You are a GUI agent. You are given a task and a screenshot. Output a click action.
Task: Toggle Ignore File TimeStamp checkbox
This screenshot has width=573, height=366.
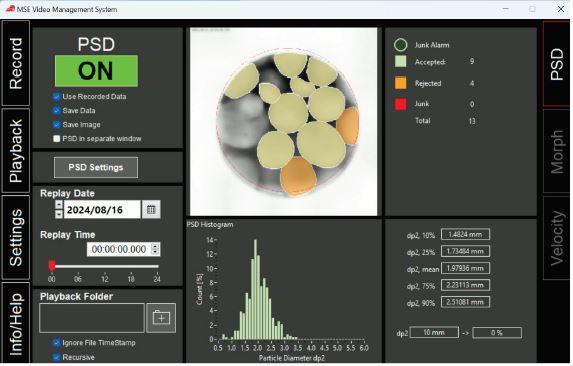pyautogui.click(x=56, y=343)
